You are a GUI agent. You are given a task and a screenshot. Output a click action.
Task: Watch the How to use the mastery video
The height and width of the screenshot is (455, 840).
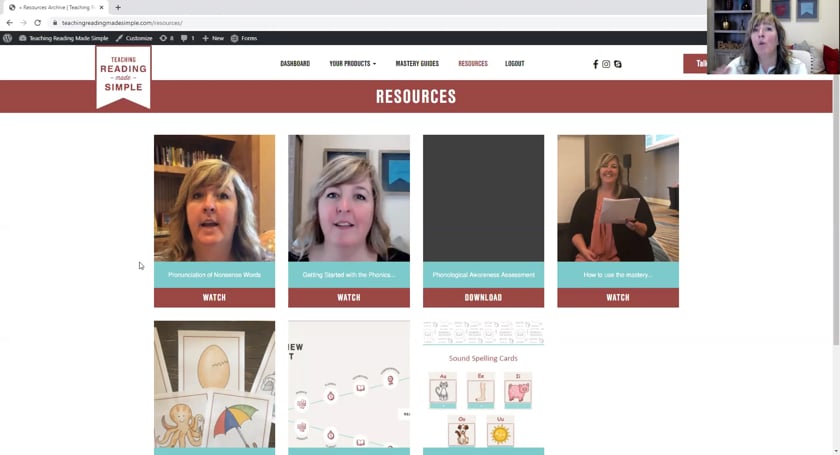pyautogui.click(x=618, y=297)
